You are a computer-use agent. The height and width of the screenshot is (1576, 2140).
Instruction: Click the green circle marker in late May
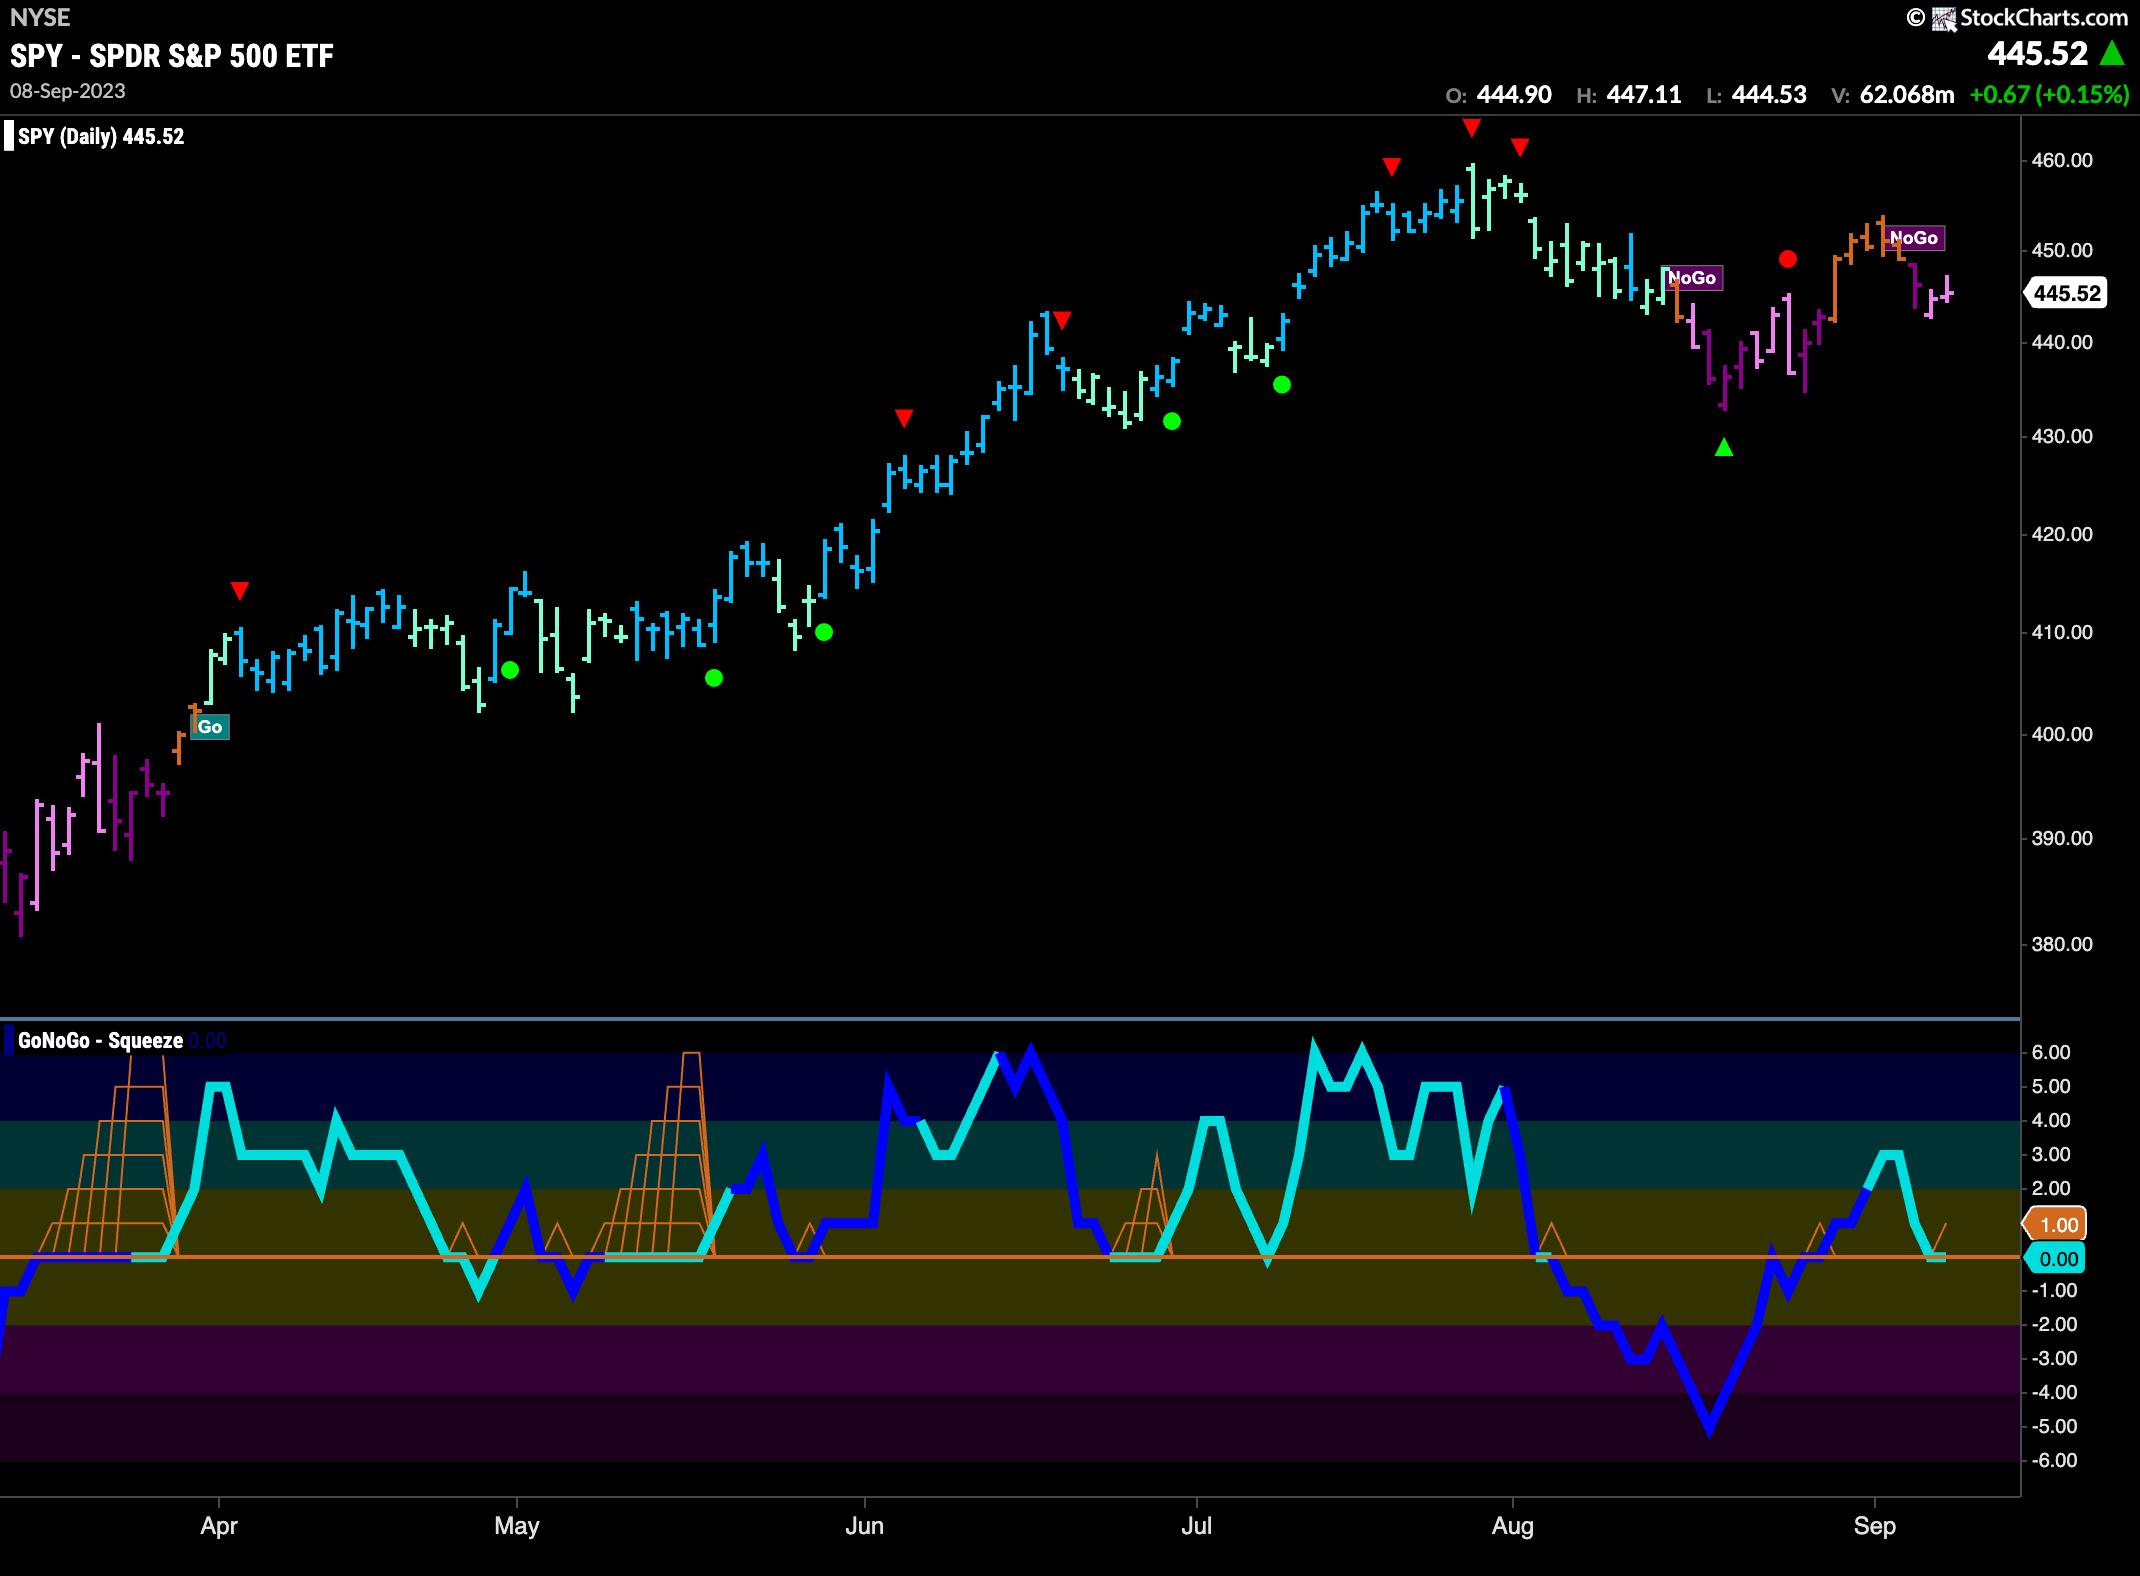[x=824, y=632]
